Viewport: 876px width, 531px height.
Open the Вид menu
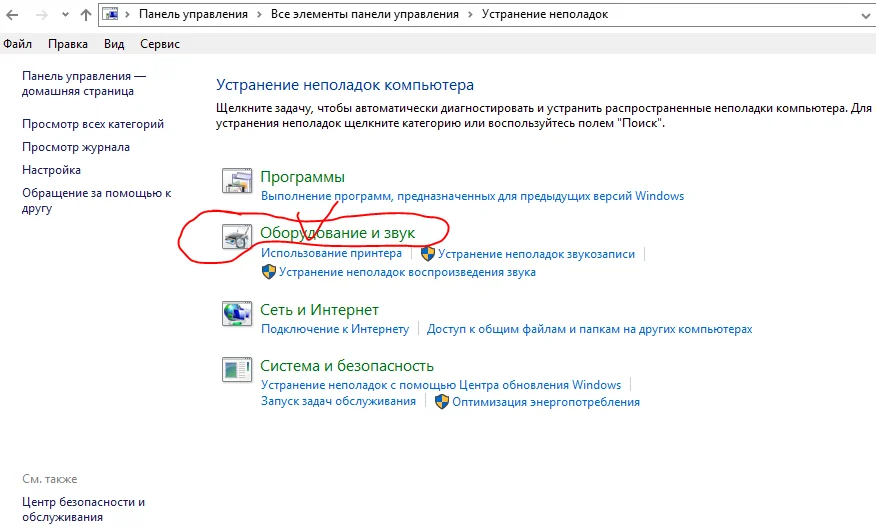point(114,44)
